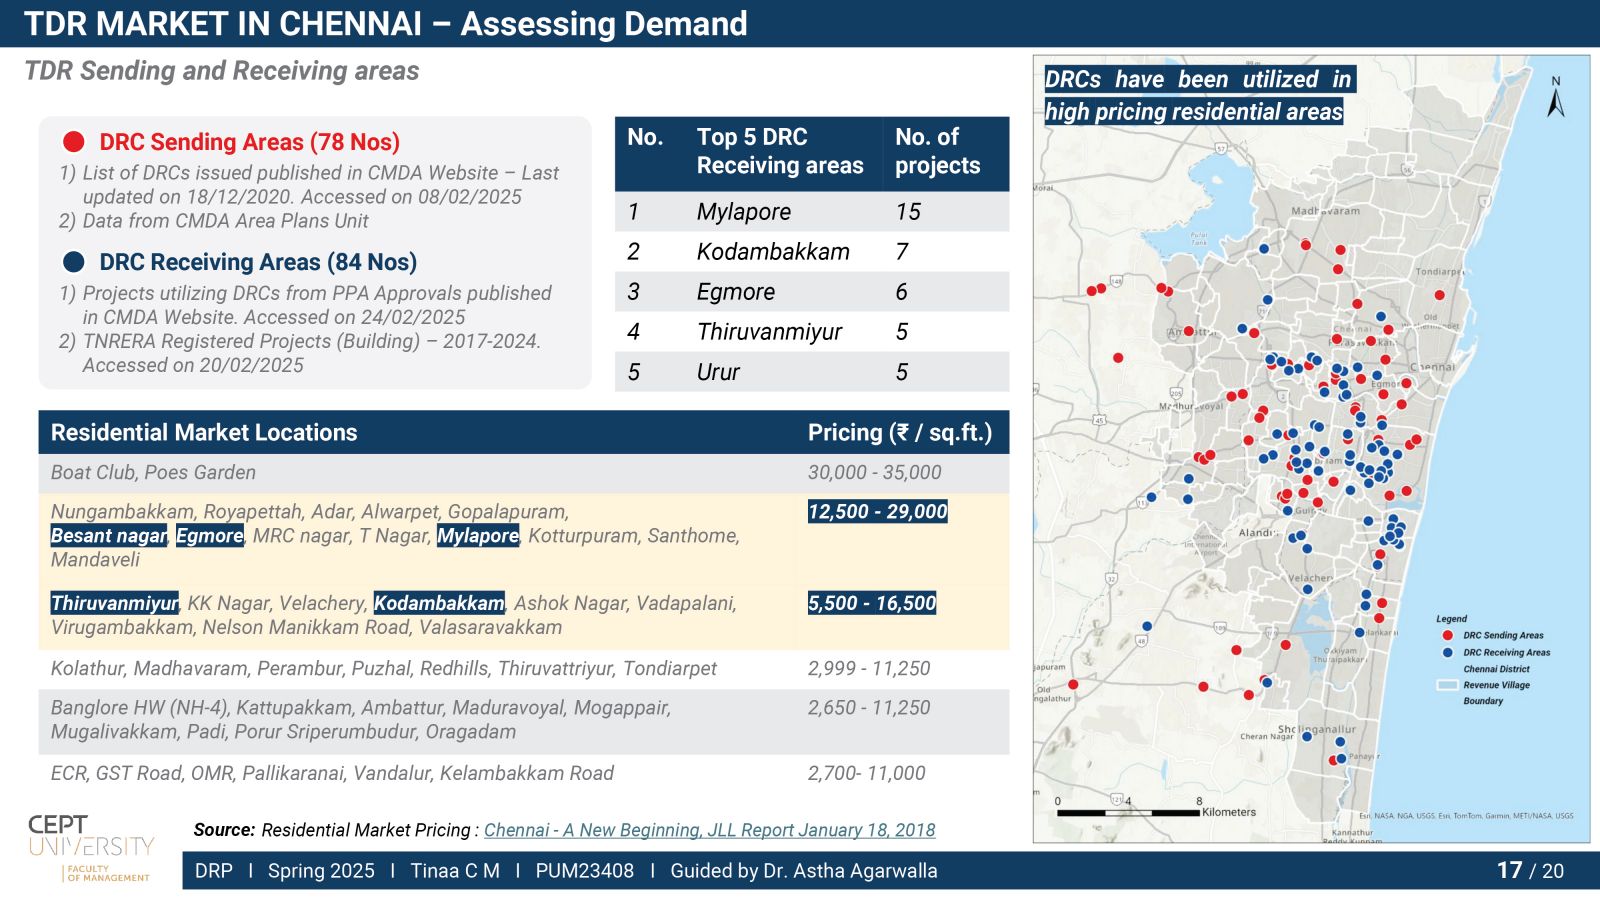The width and height of the screenshot is (1600, 900).
Task: Click the CEPT University logo
Action: pos(91,848)
